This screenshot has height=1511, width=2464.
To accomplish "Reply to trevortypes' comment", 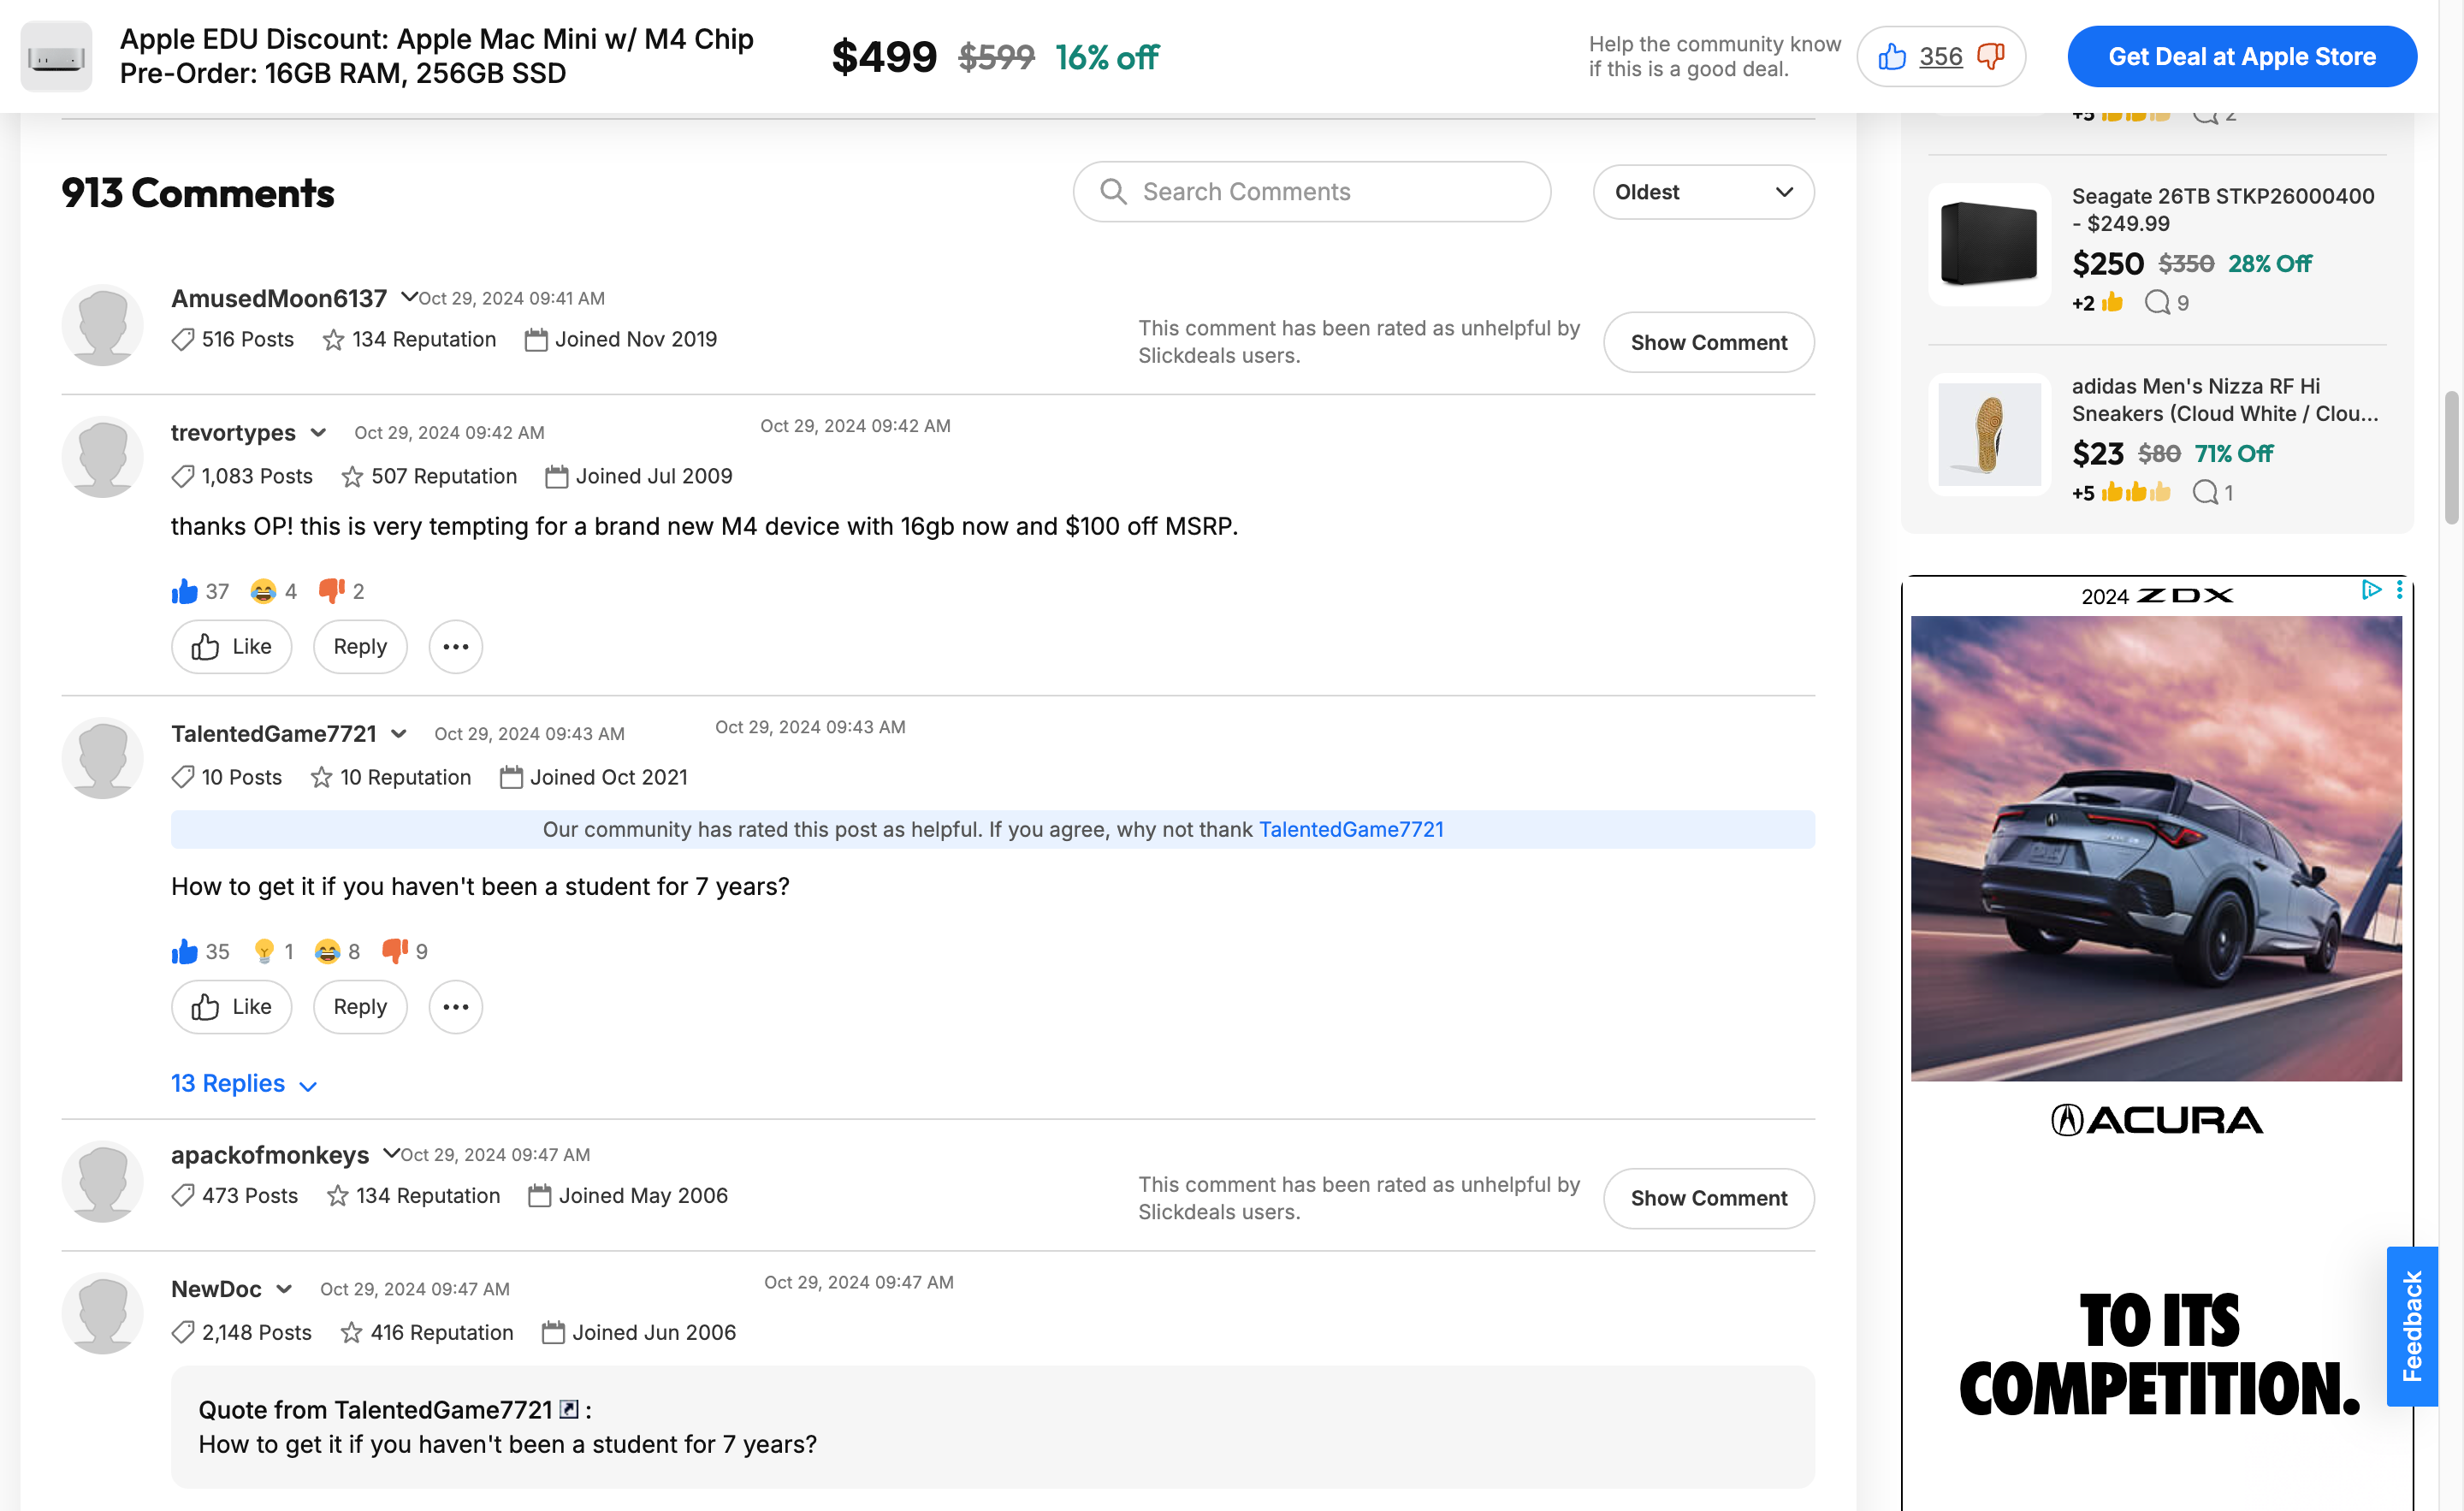I will coord(360,647).
